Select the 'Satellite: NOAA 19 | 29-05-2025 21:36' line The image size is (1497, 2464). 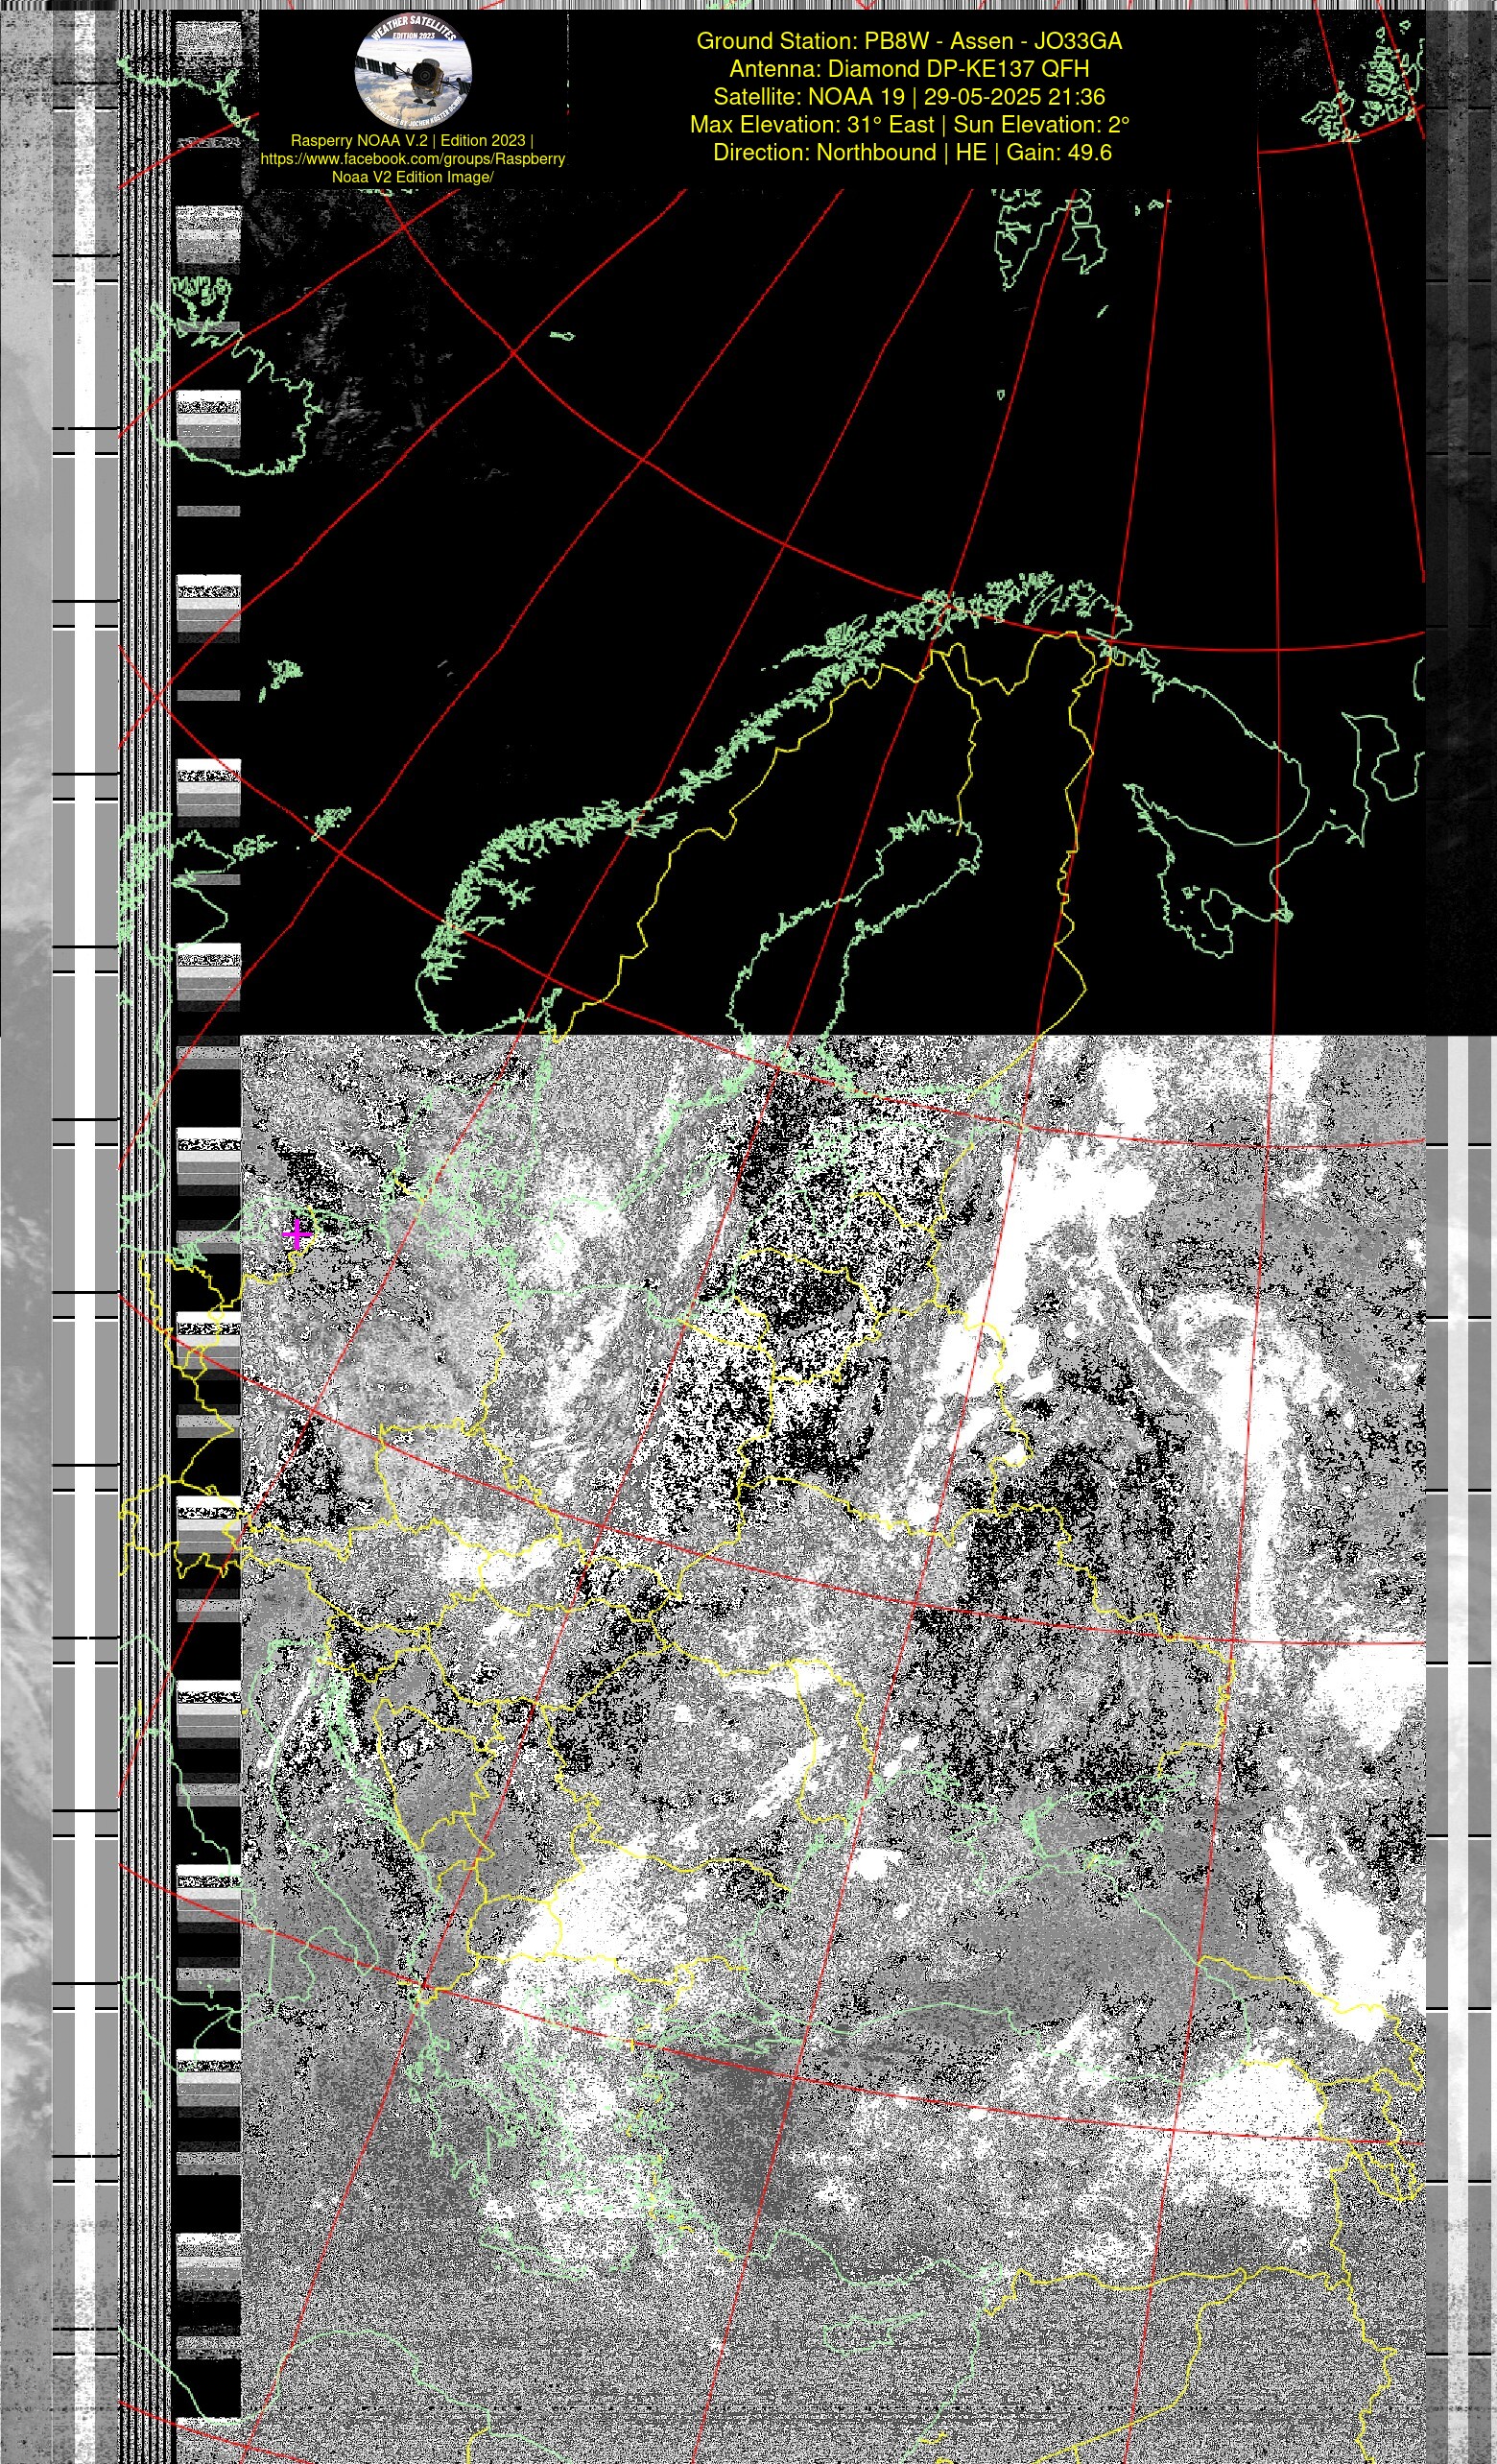[909, 97]
